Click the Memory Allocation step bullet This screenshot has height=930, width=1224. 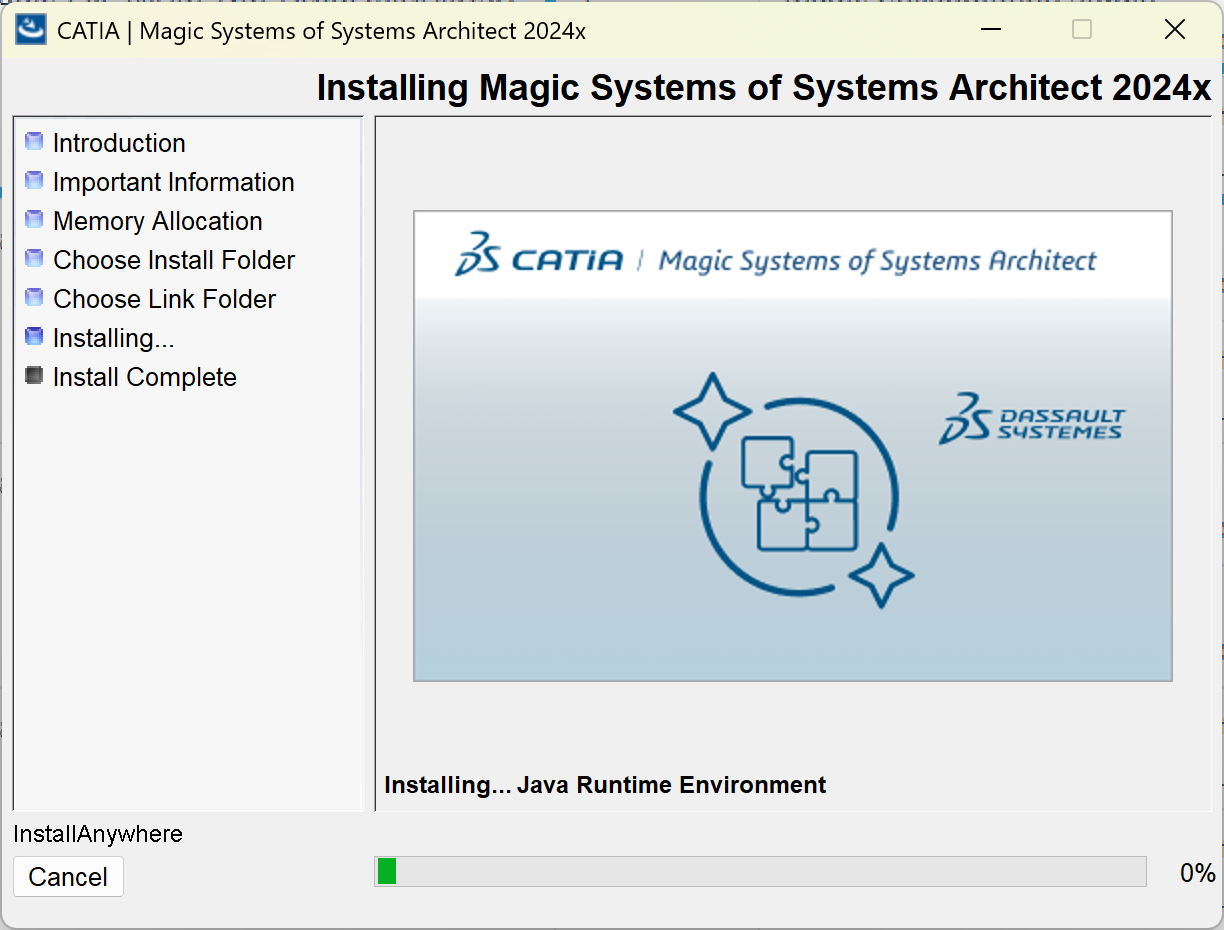coord(34,220)
